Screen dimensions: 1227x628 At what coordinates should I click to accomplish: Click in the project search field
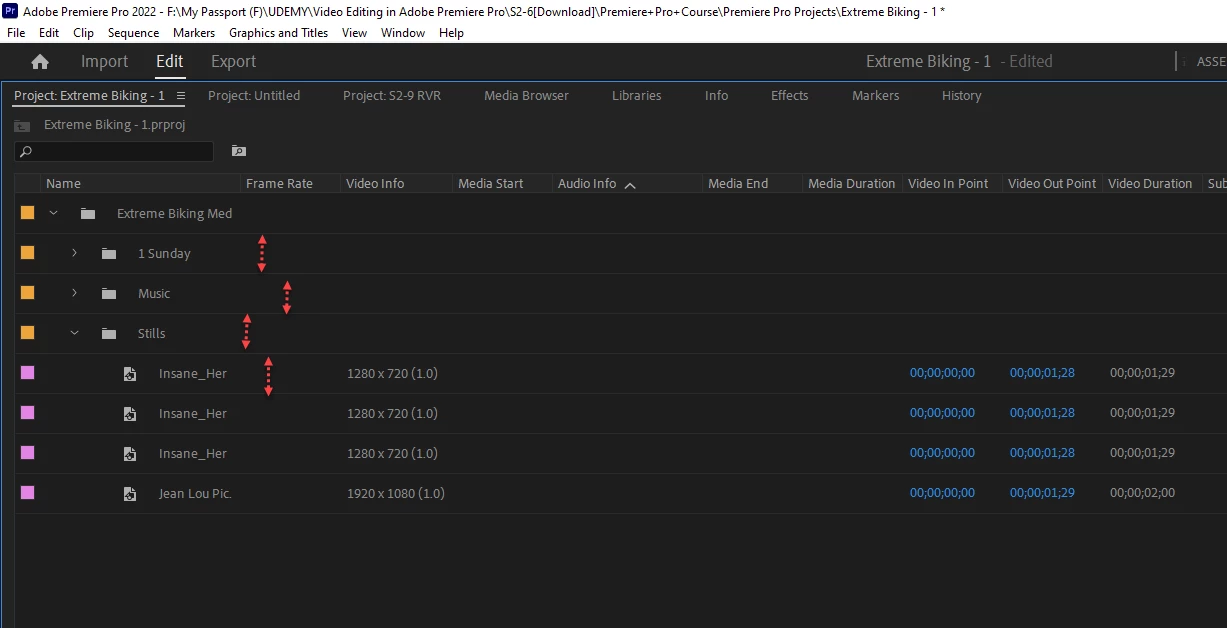[x=114, y=152]
